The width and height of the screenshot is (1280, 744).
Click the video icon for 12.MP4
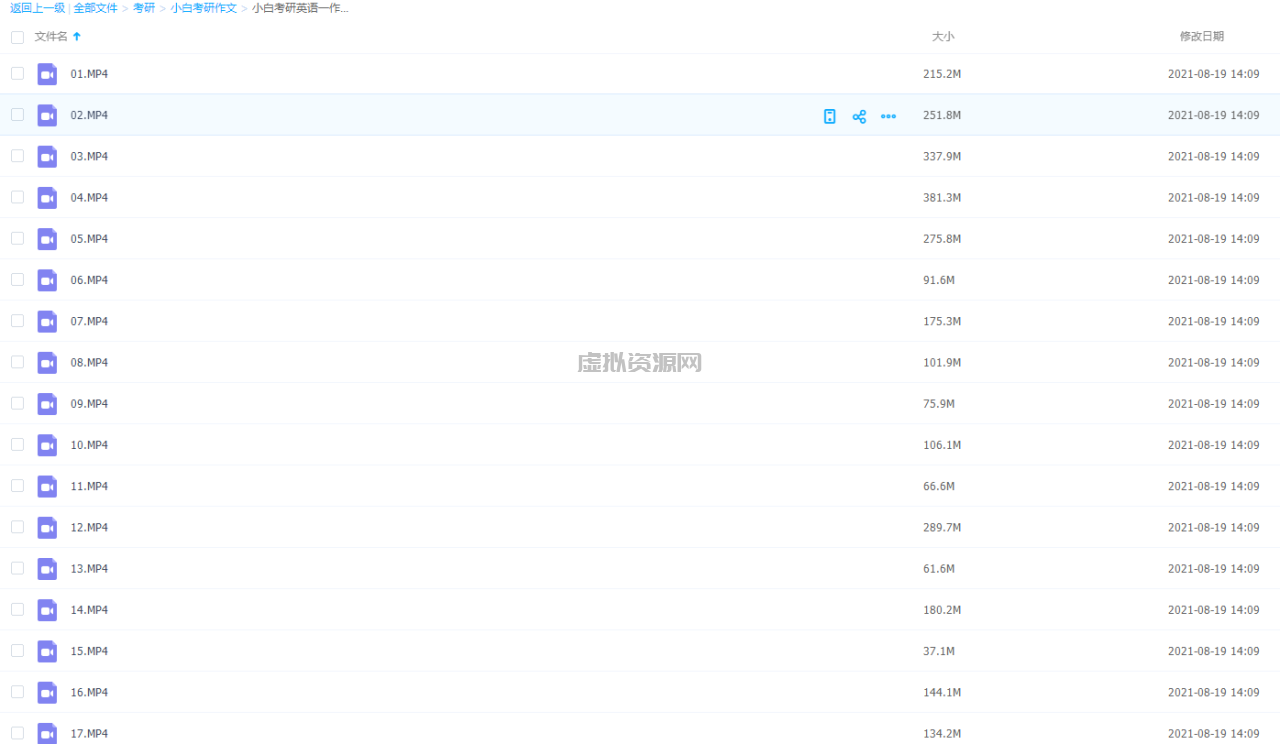pos(47,527)
